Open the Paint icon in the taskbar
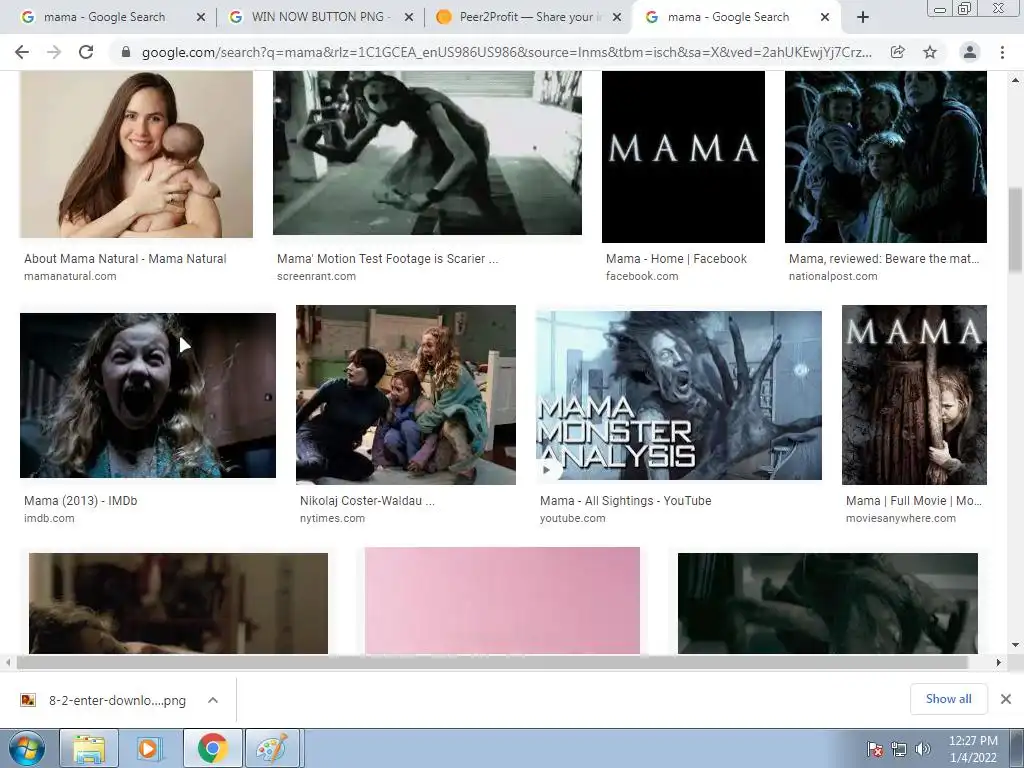This screenshot has height=768, width=1024. [x=272, y=748]
